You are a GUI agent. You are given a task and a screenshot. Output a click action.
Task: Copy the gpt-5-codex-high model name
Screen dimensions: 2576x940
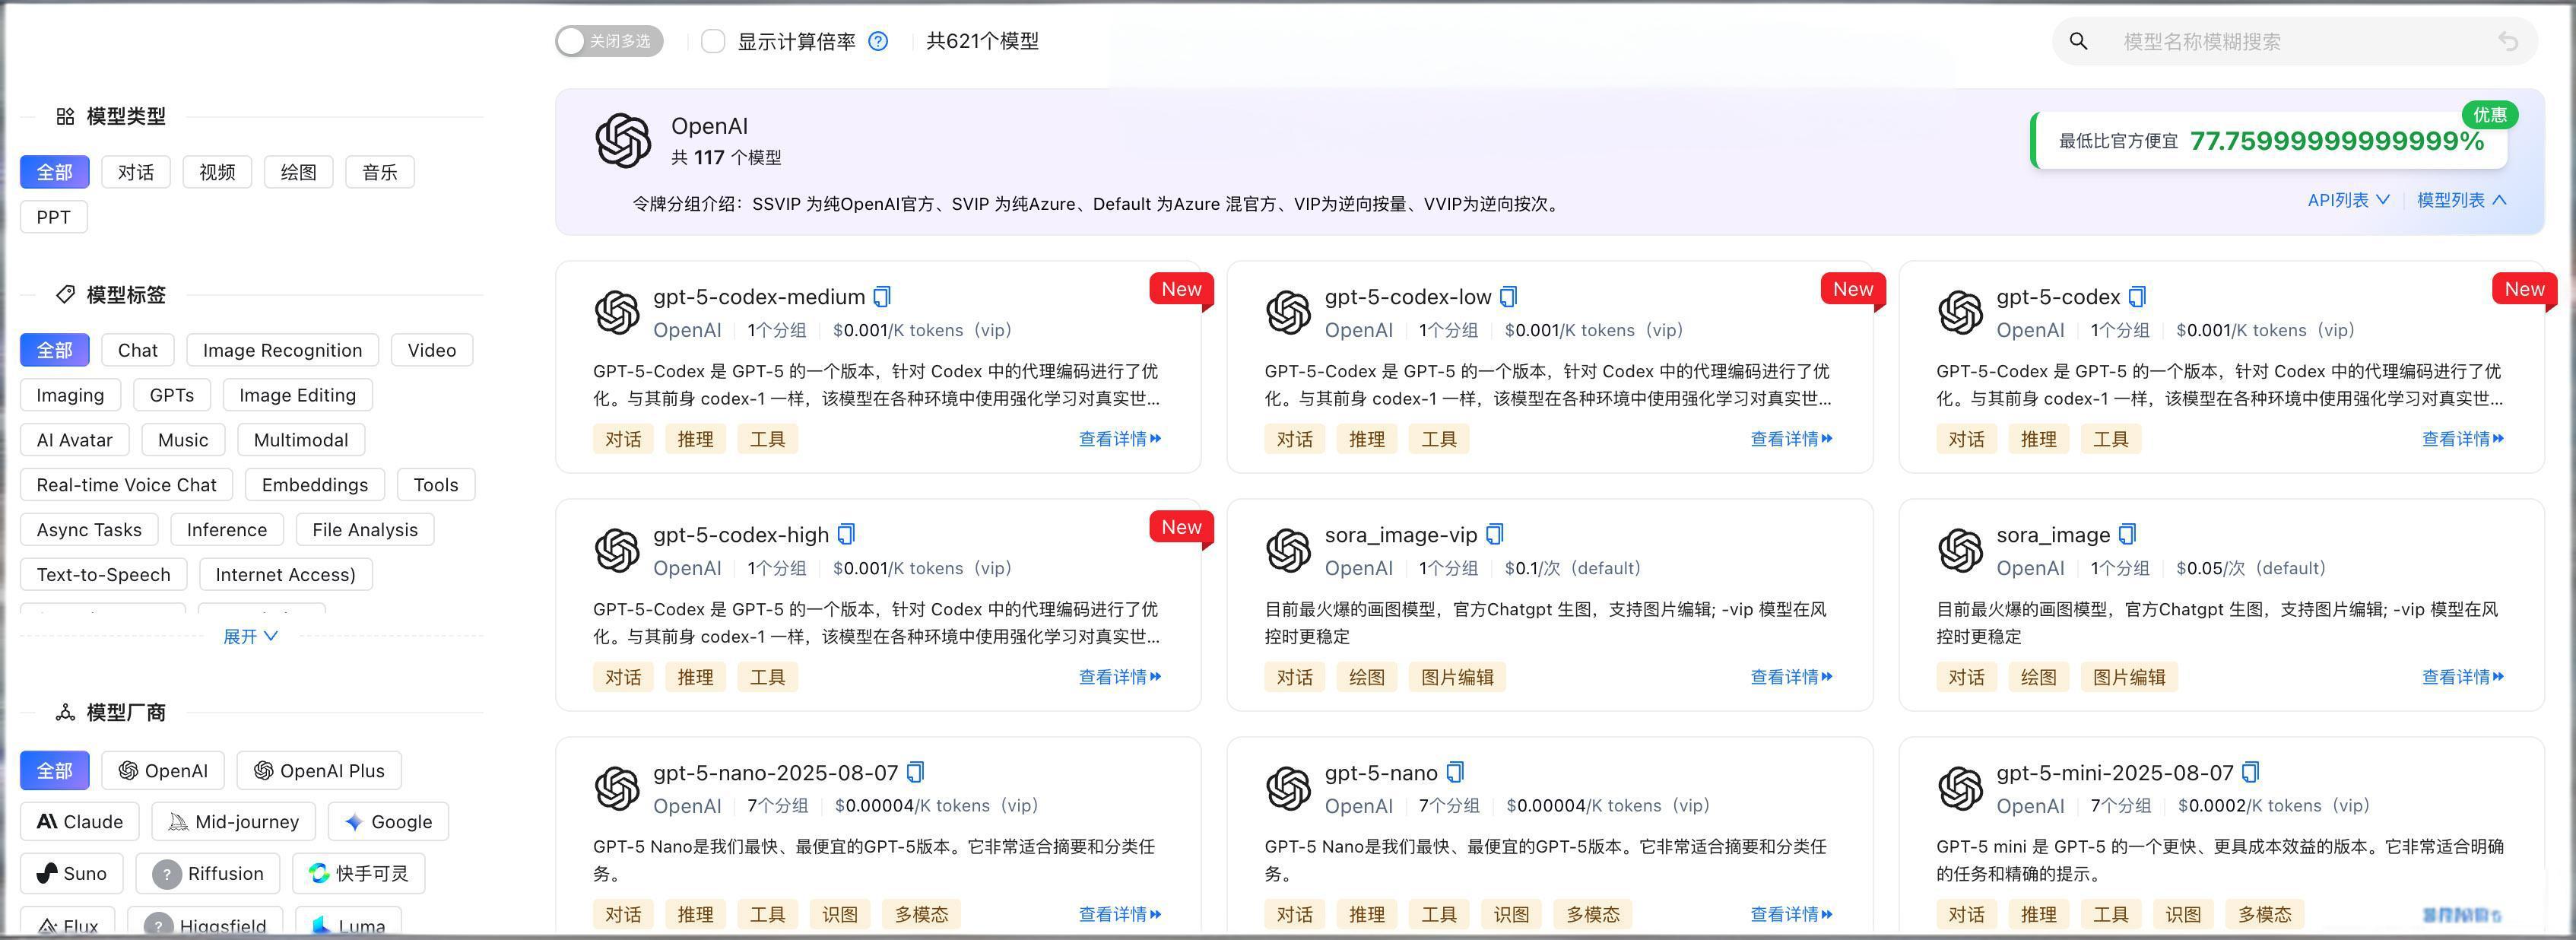(846, 535)
